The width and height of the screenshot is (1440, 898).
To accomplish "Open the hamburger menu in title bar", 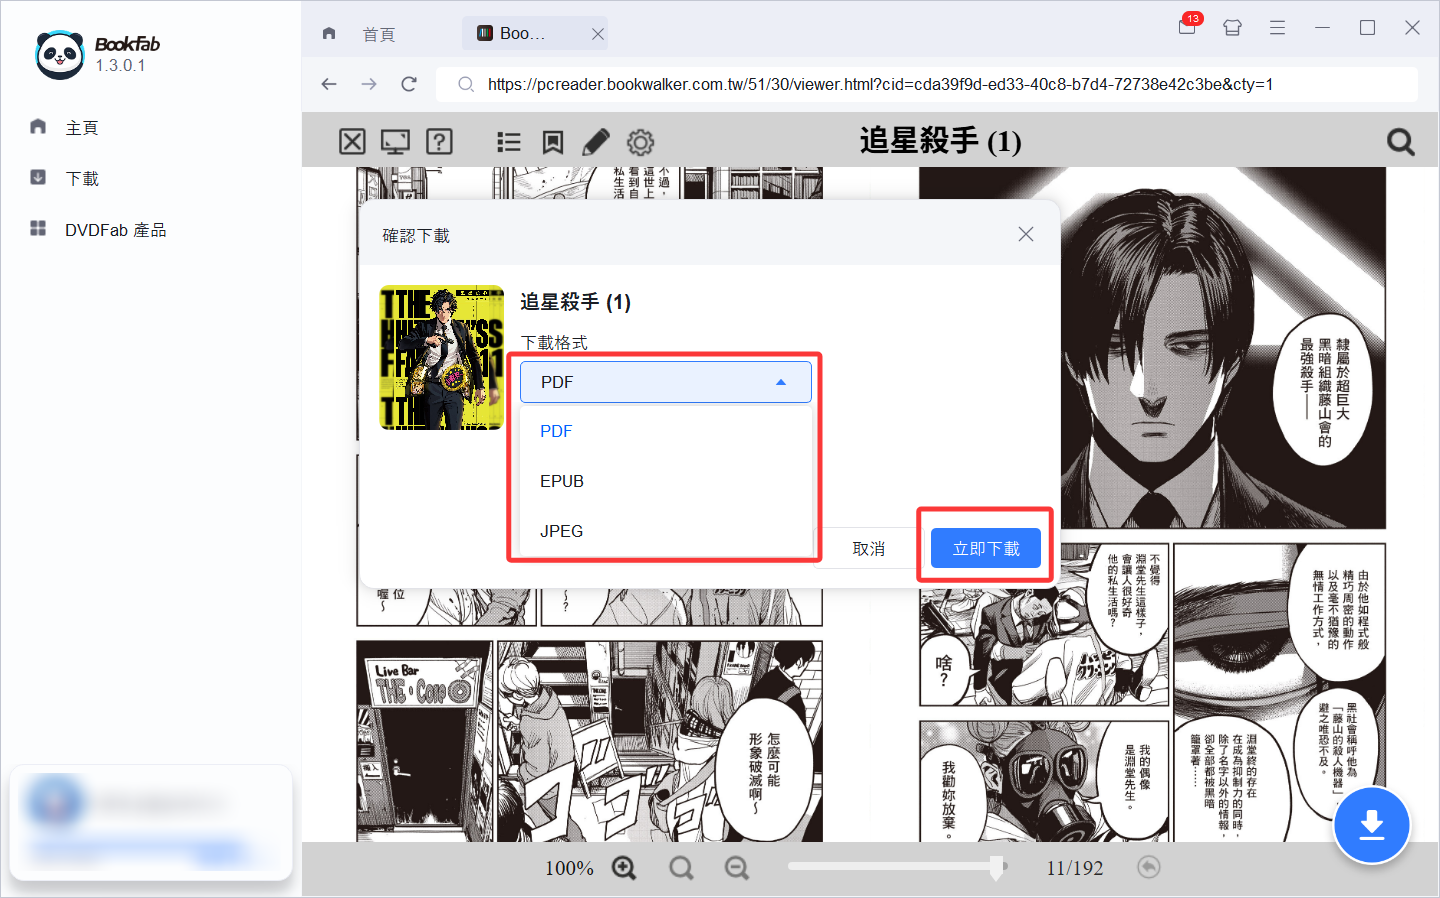I will point(1277,28).
